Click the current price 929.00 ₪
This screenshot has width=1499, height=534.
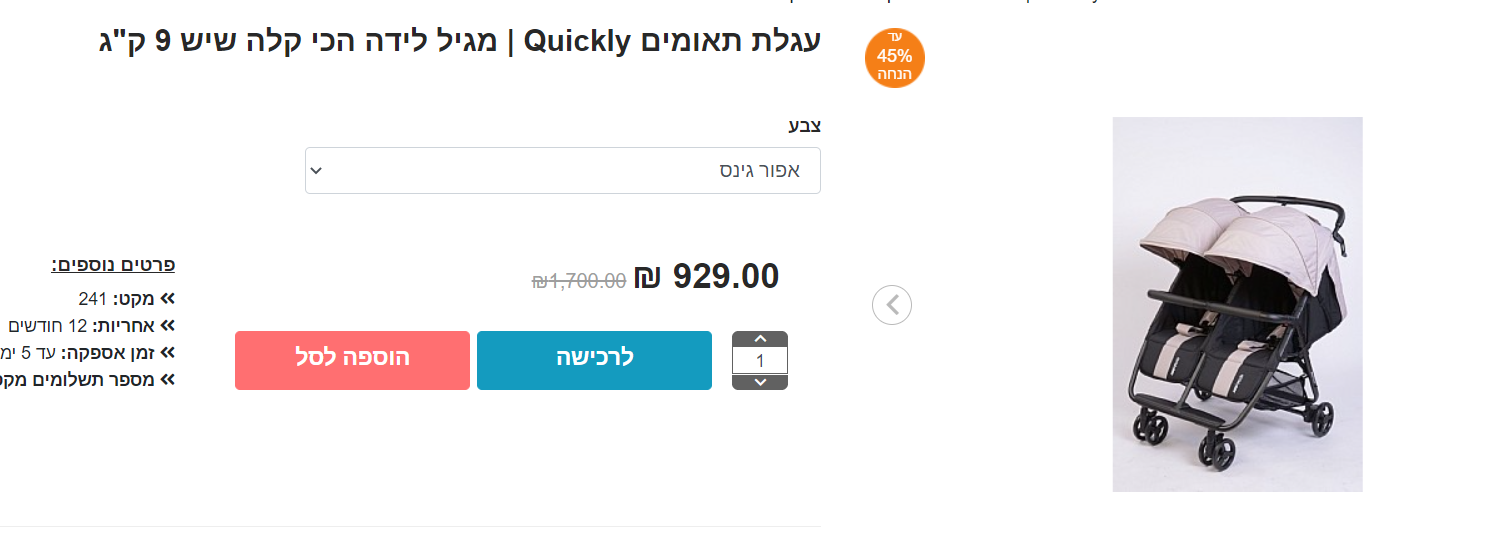pos(707,277)
